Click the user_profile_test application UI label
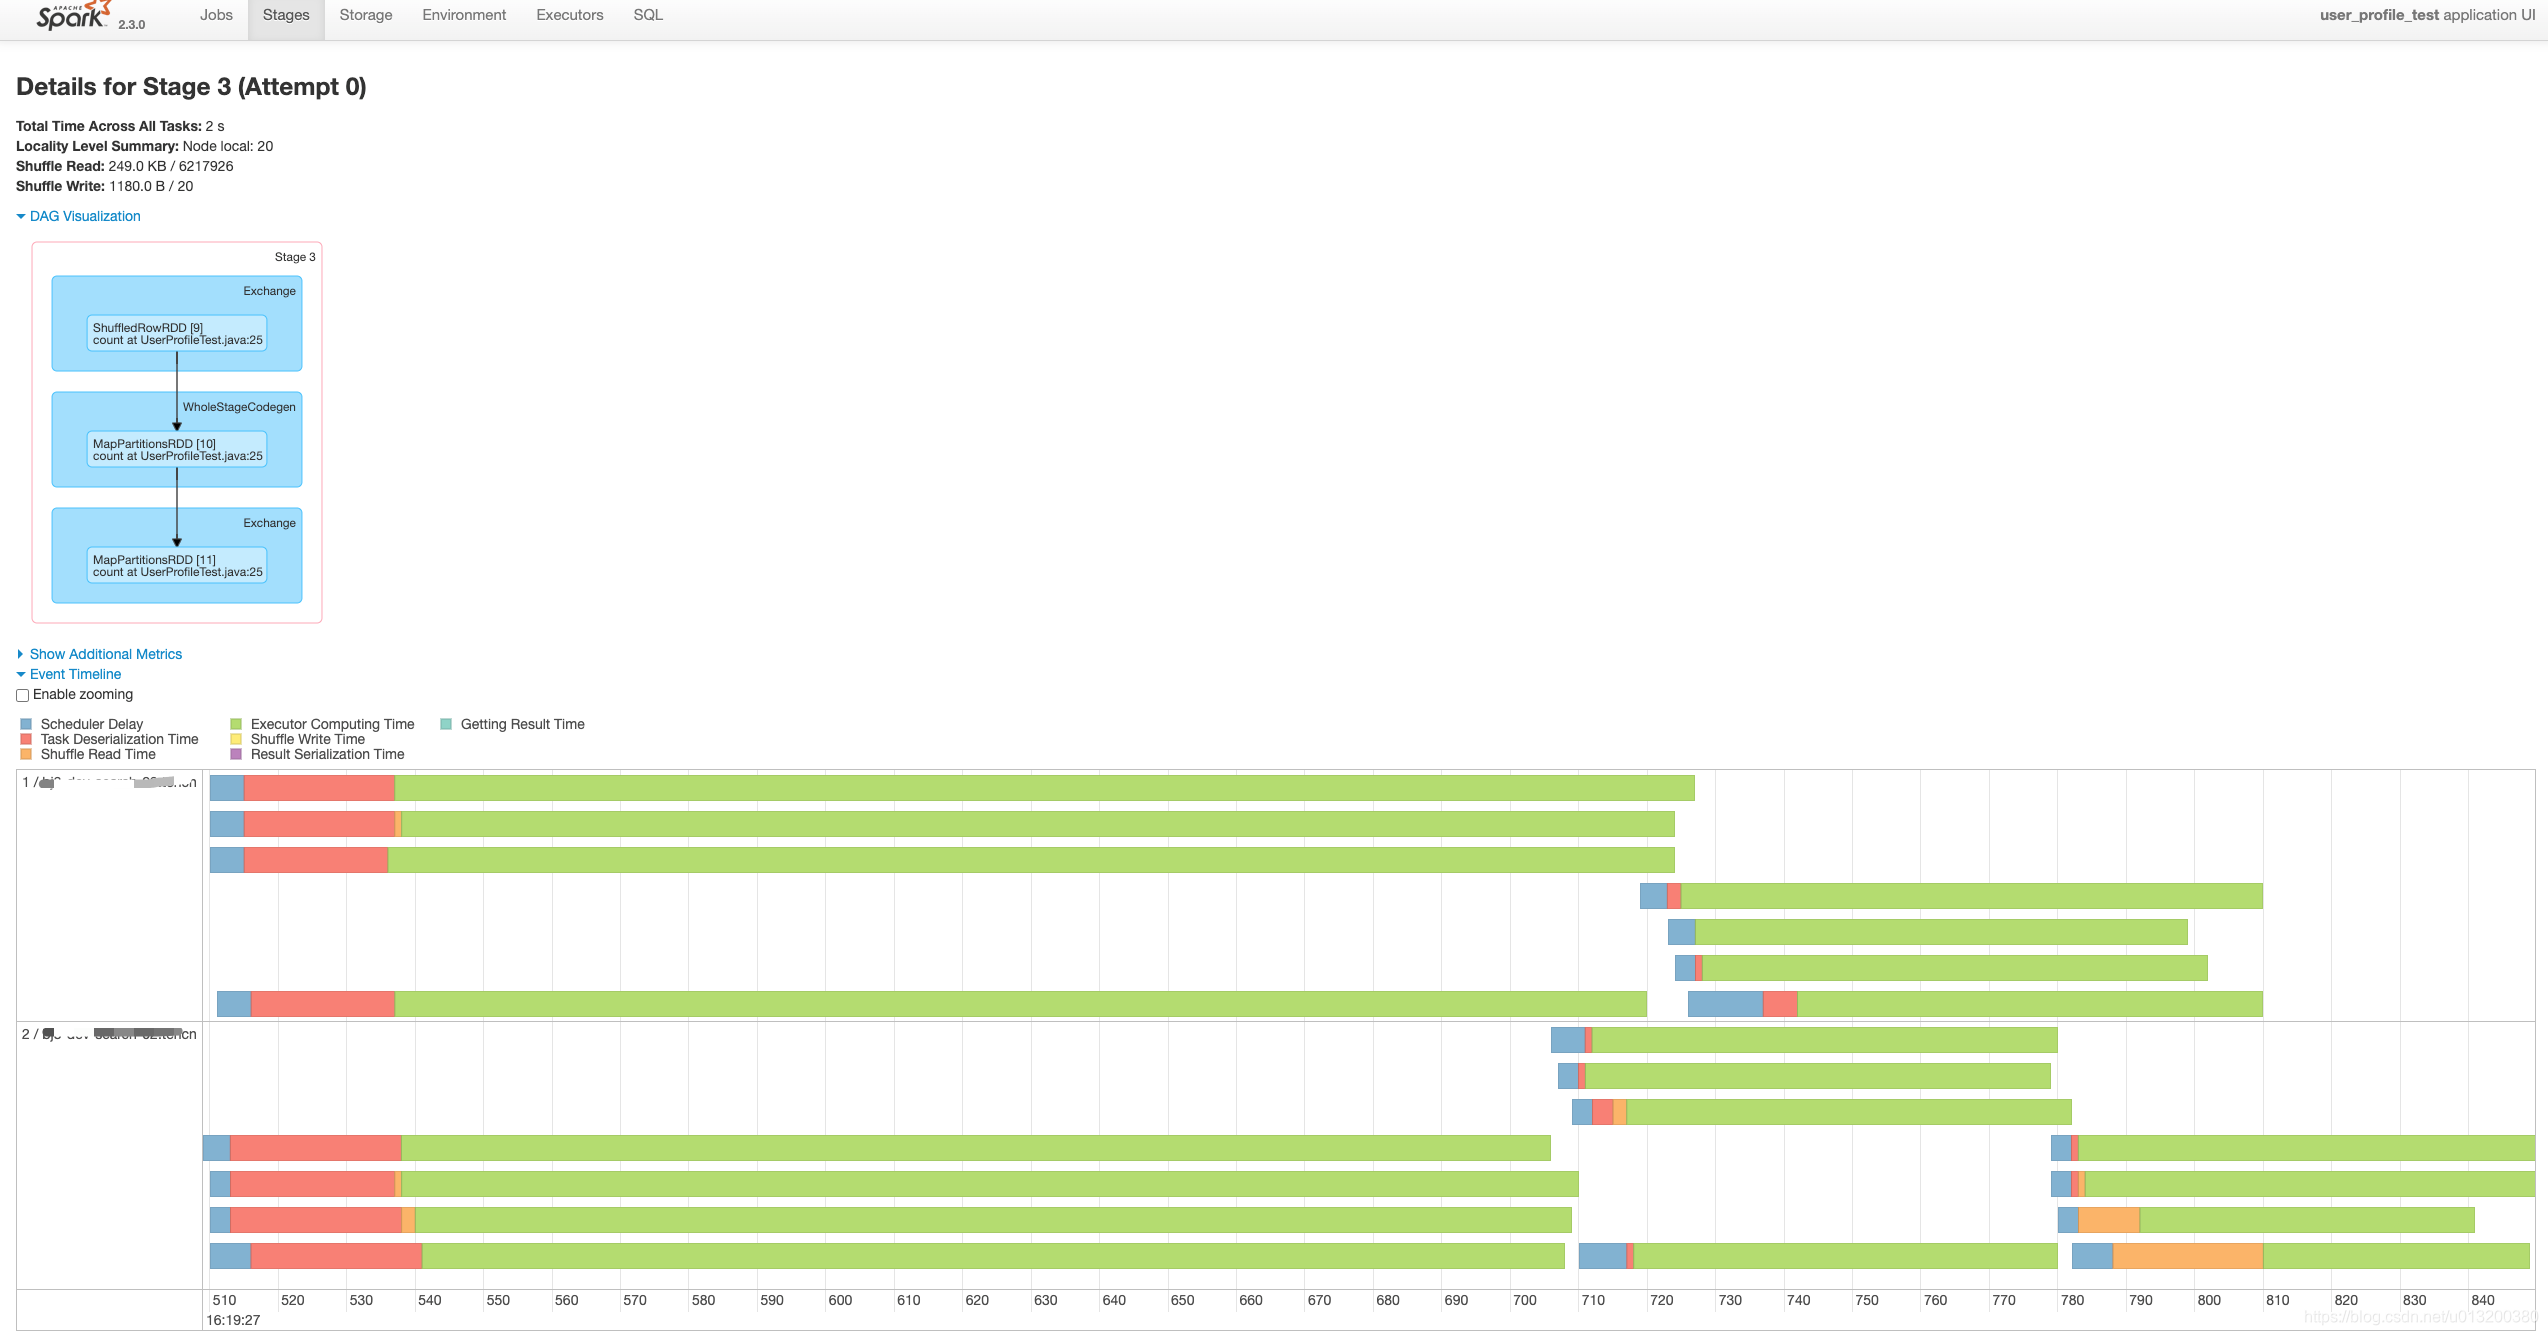 [2427, 15]
